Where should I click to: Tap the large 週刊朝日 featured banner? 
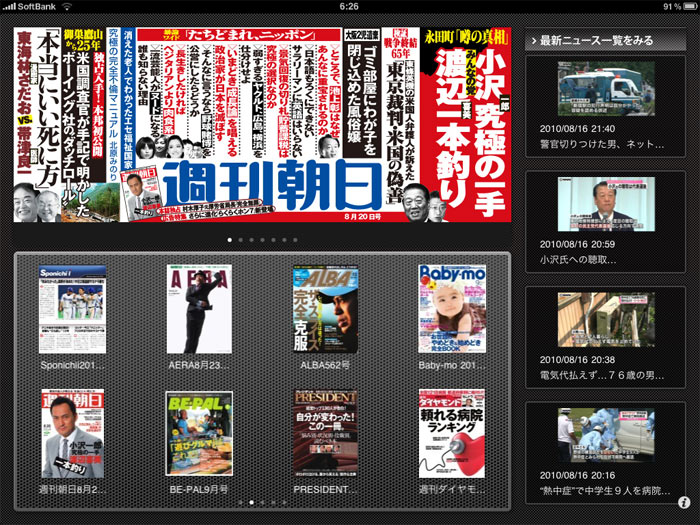[x=262, y=125]
